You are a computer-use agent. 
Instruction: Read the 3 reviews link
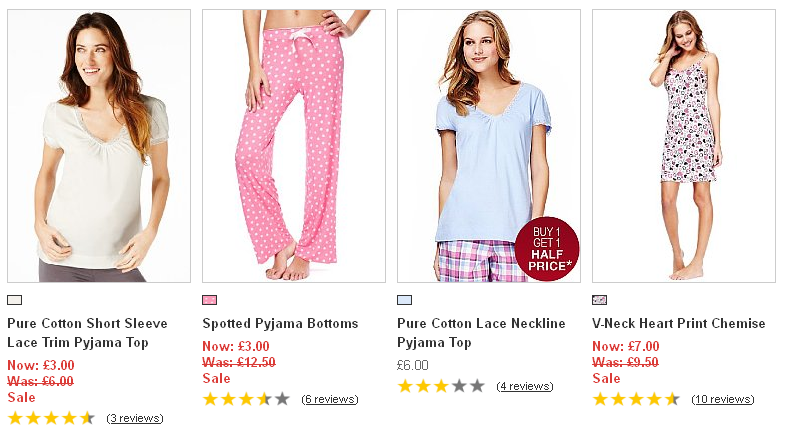[x=135, y=418]
